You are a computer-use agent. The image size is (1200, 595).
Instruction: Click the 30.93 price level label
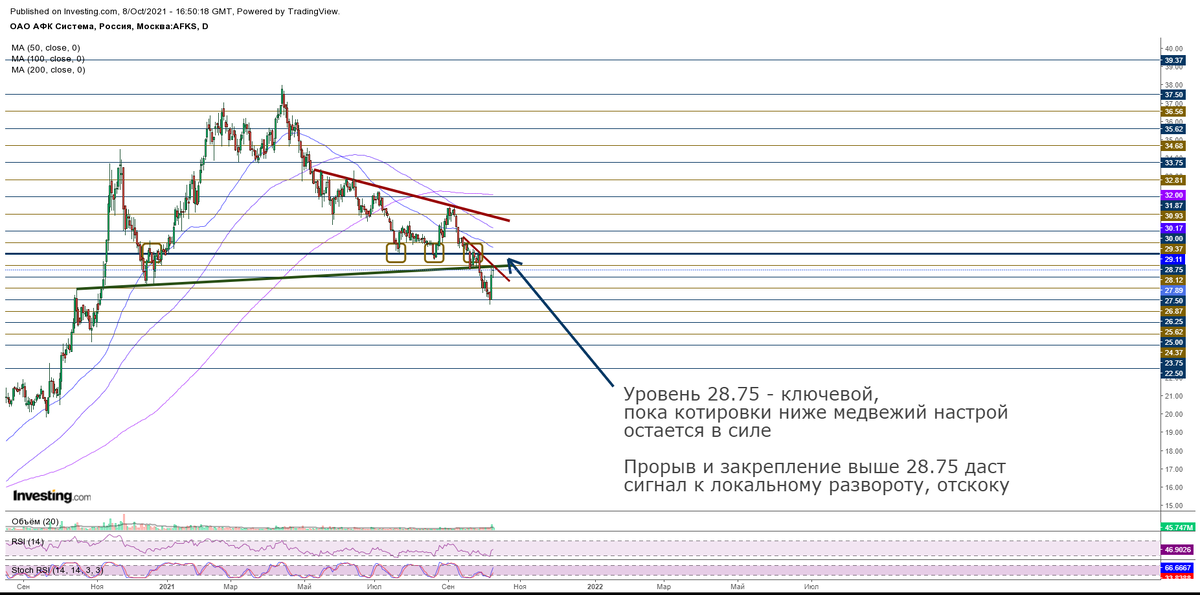1174,216
